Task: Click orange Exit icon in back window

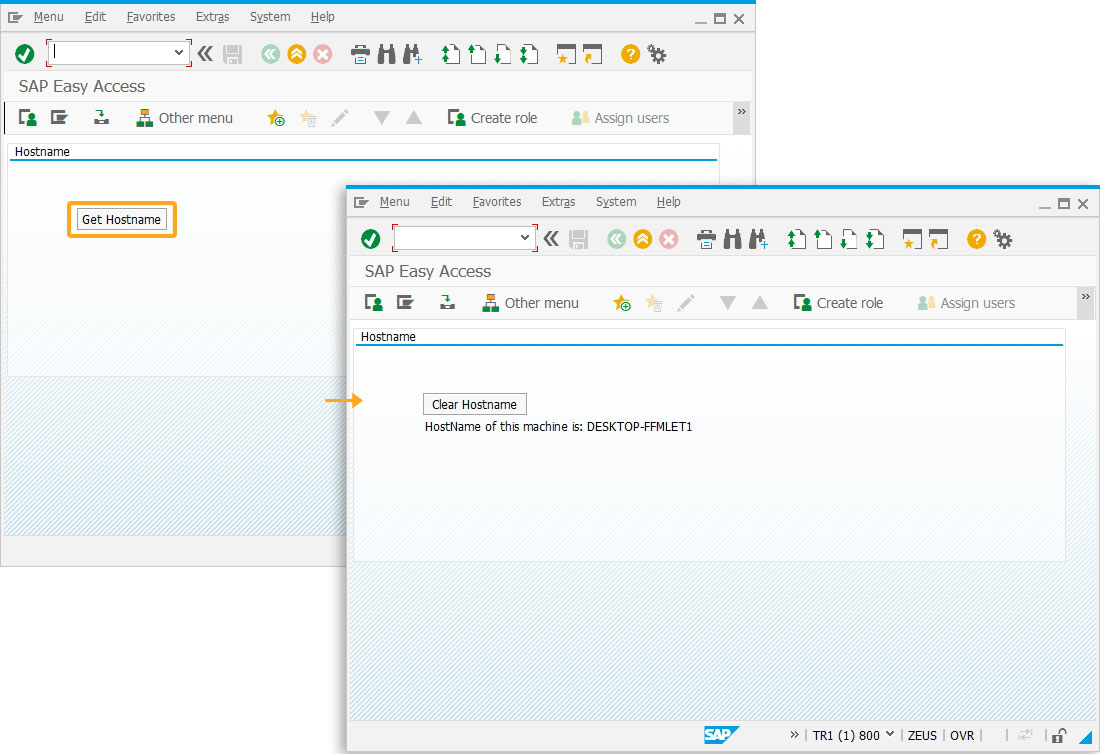Action: (297, 54)
